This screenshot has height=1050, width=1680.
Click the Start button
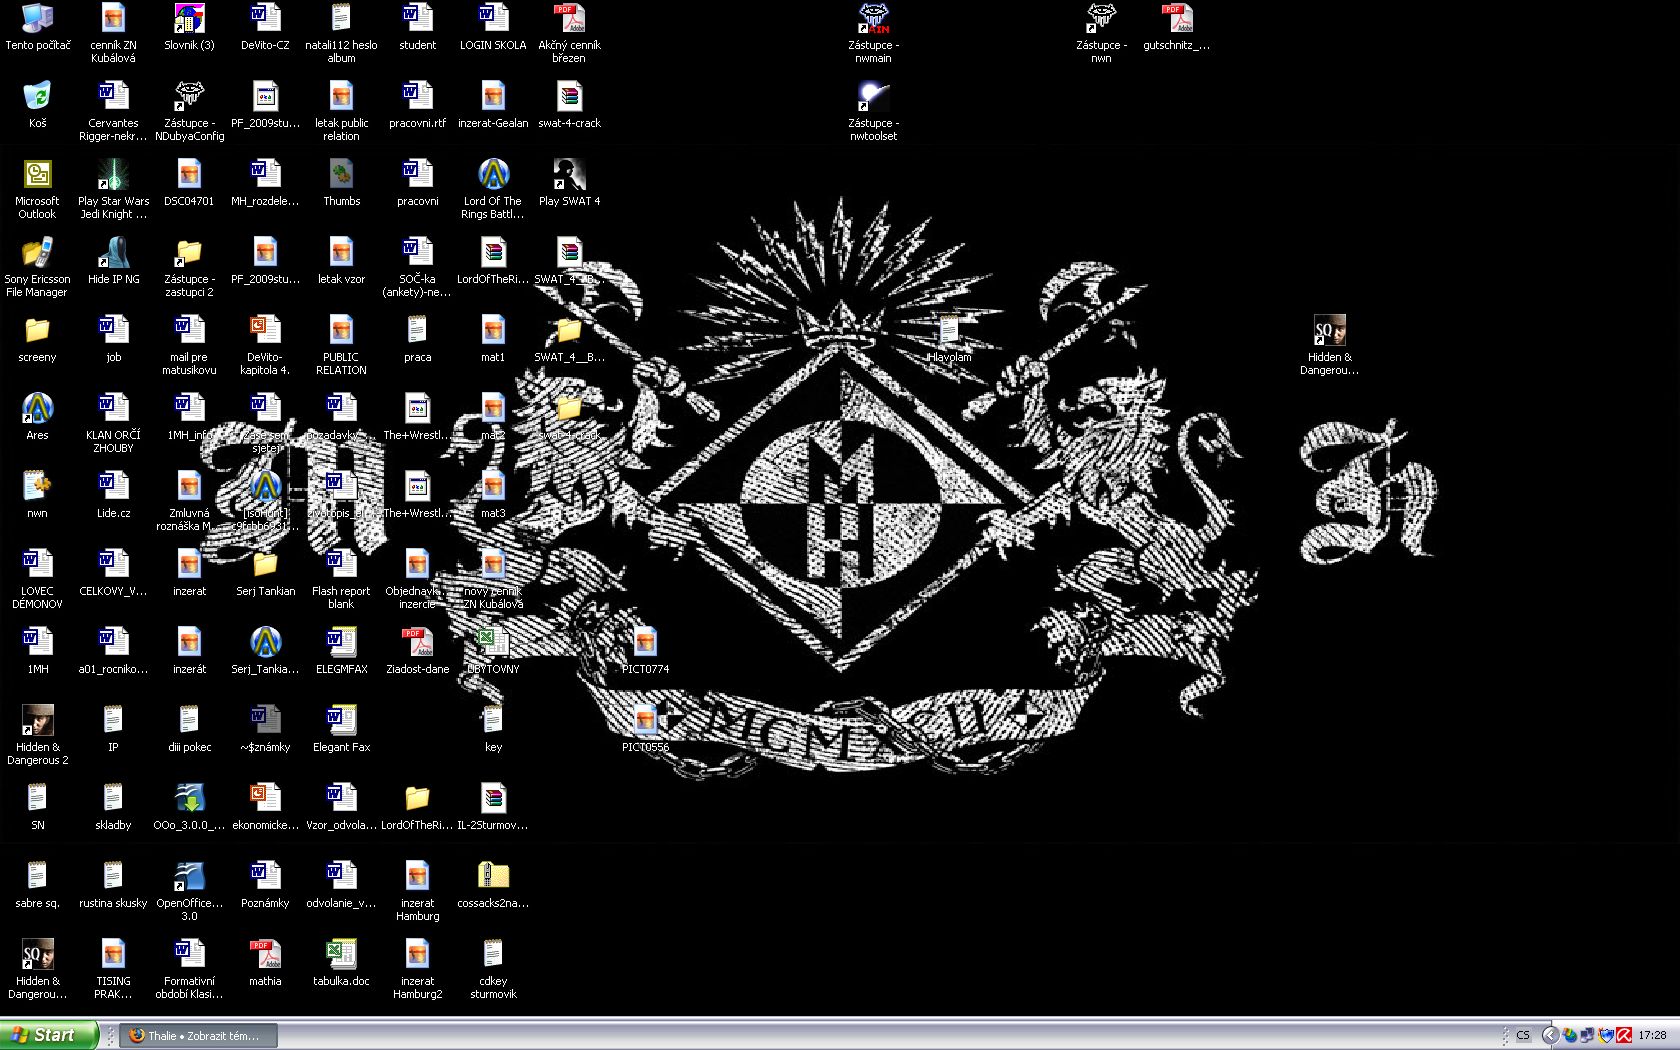pos(49,1035)
